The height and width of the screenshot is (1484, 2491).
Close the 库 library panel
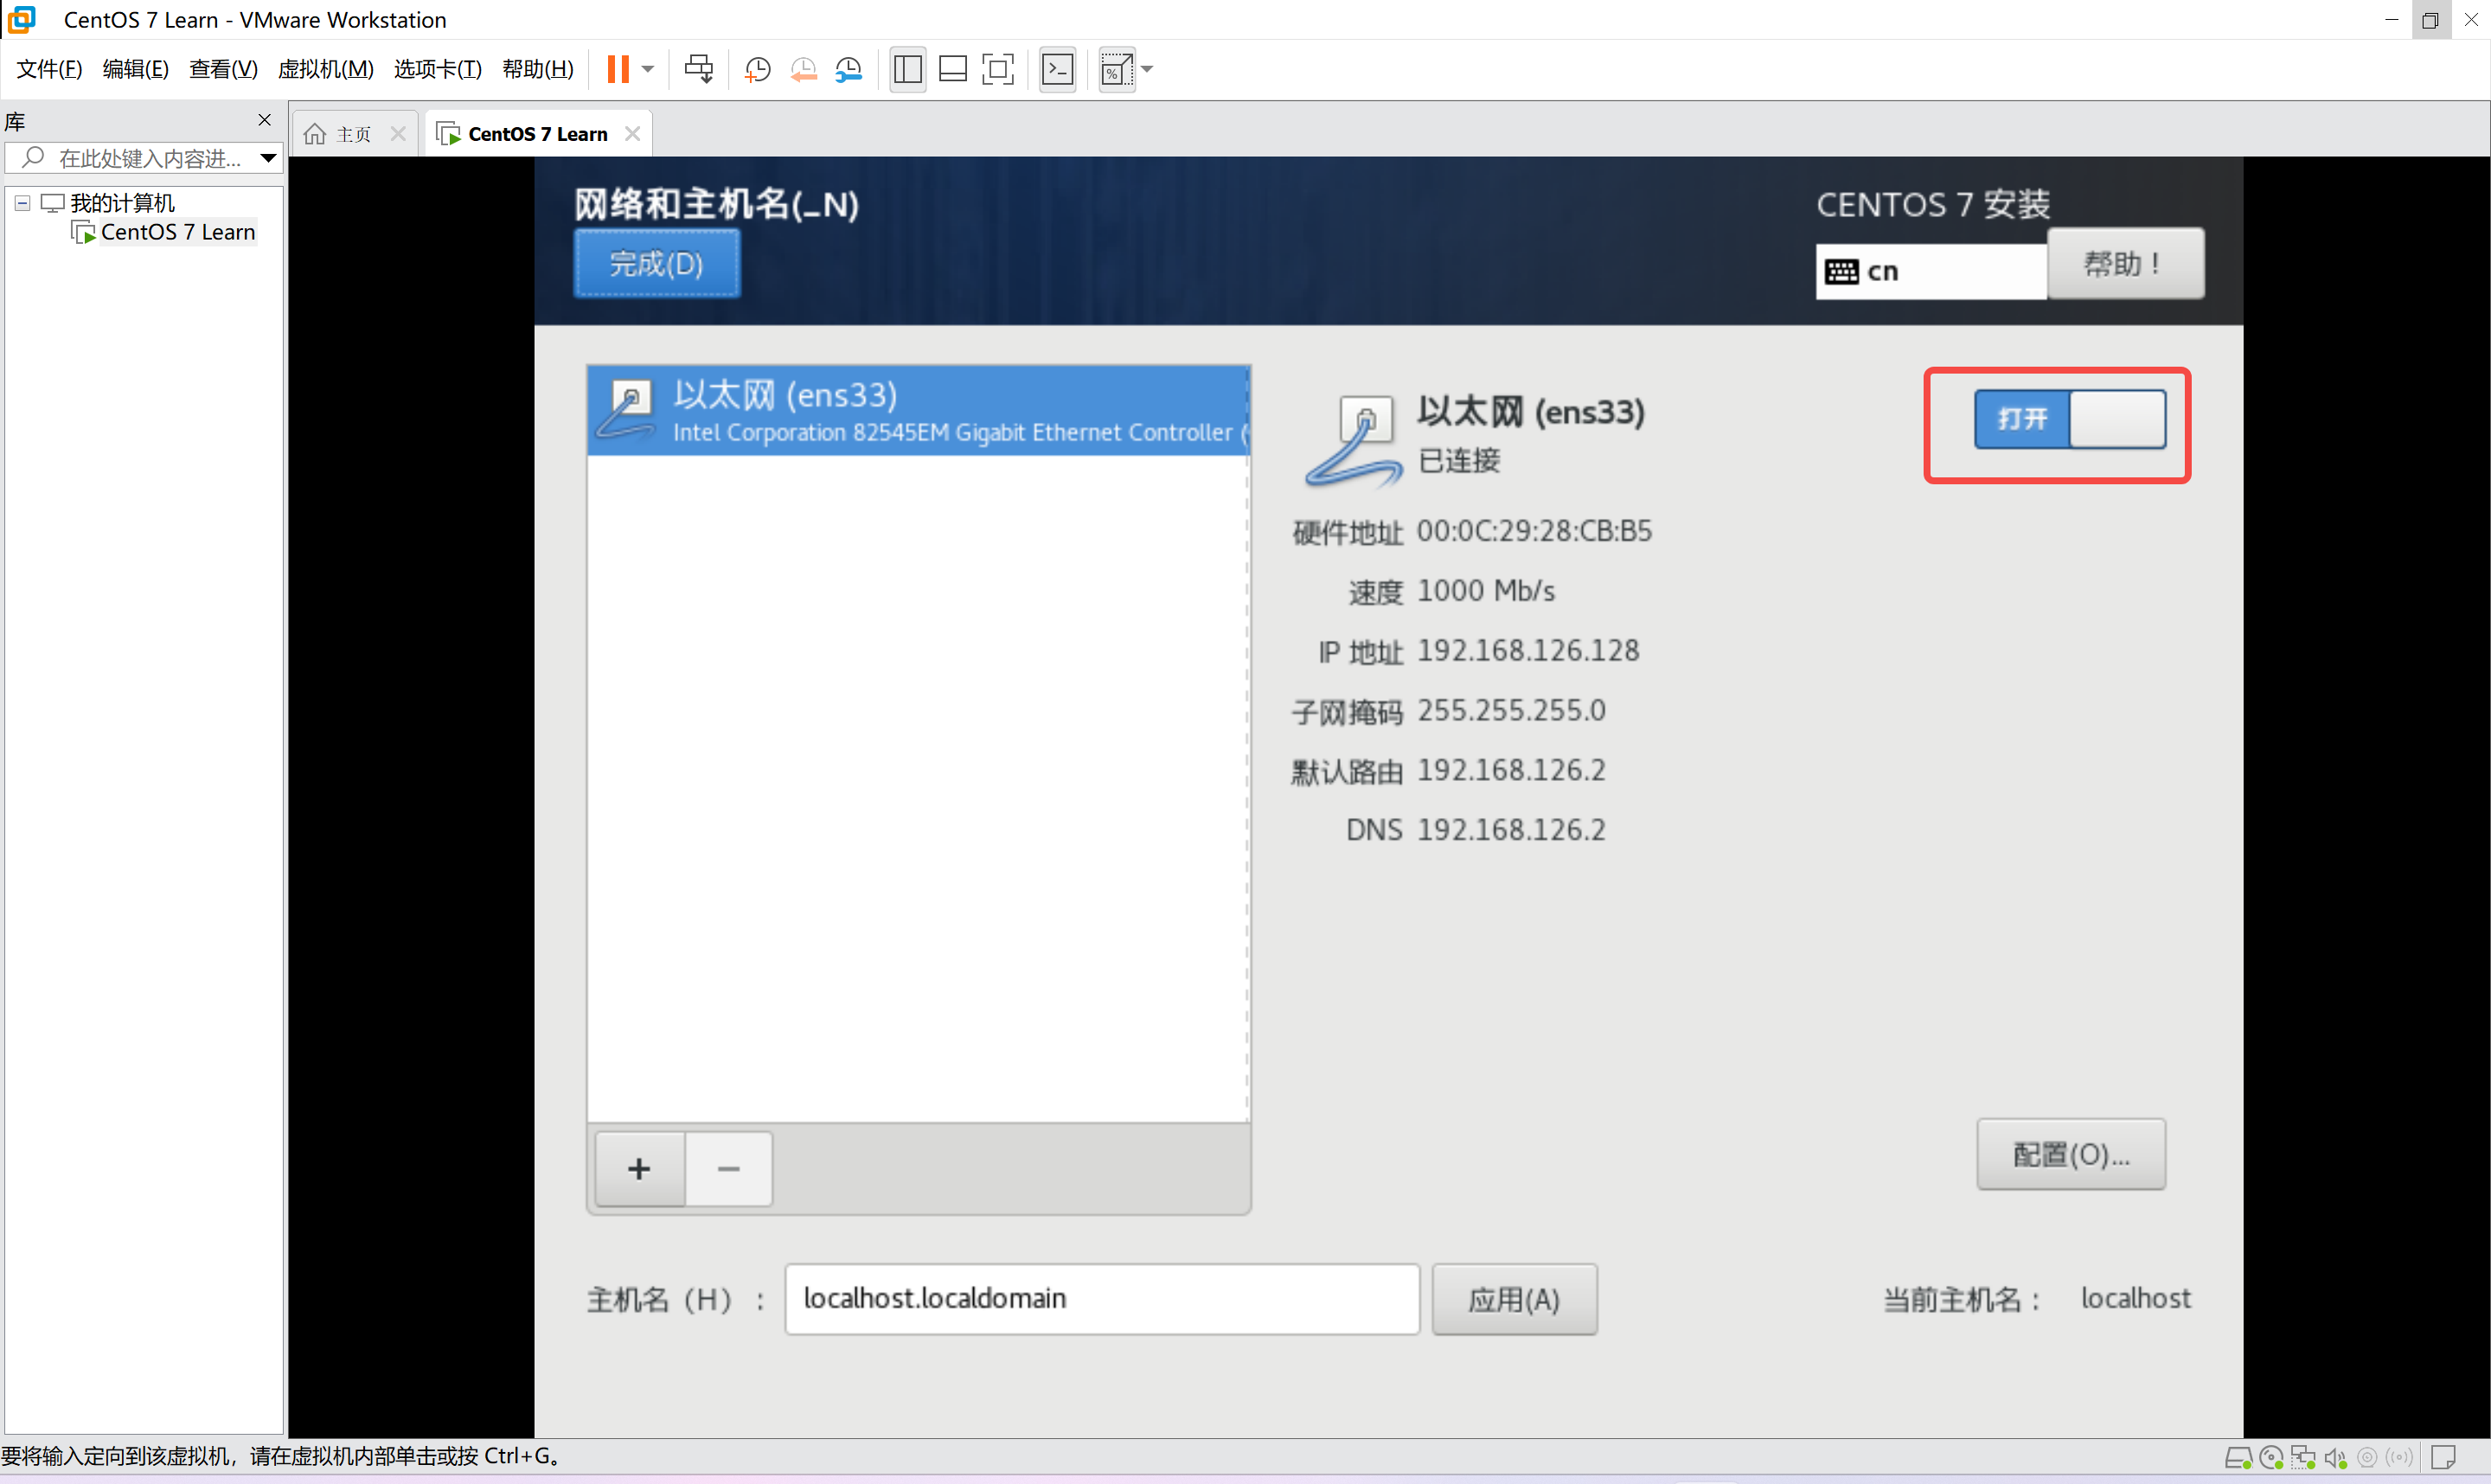click(264, 120)
